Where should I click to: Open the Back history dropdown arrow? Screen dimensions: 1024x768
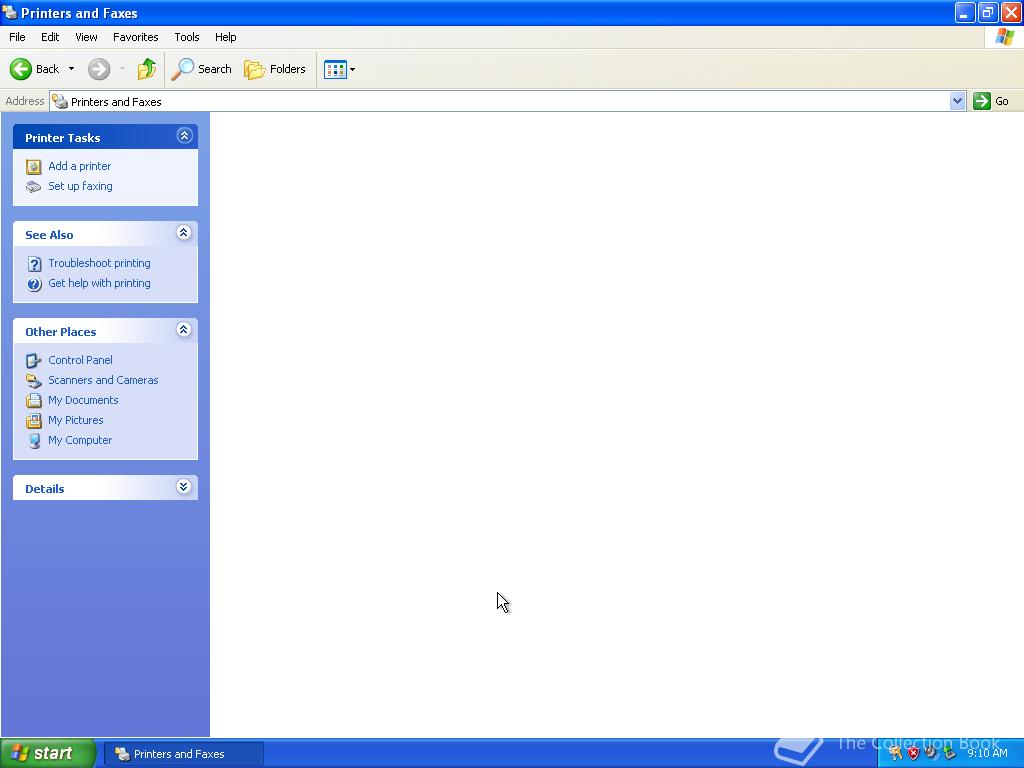pos(71,69)
